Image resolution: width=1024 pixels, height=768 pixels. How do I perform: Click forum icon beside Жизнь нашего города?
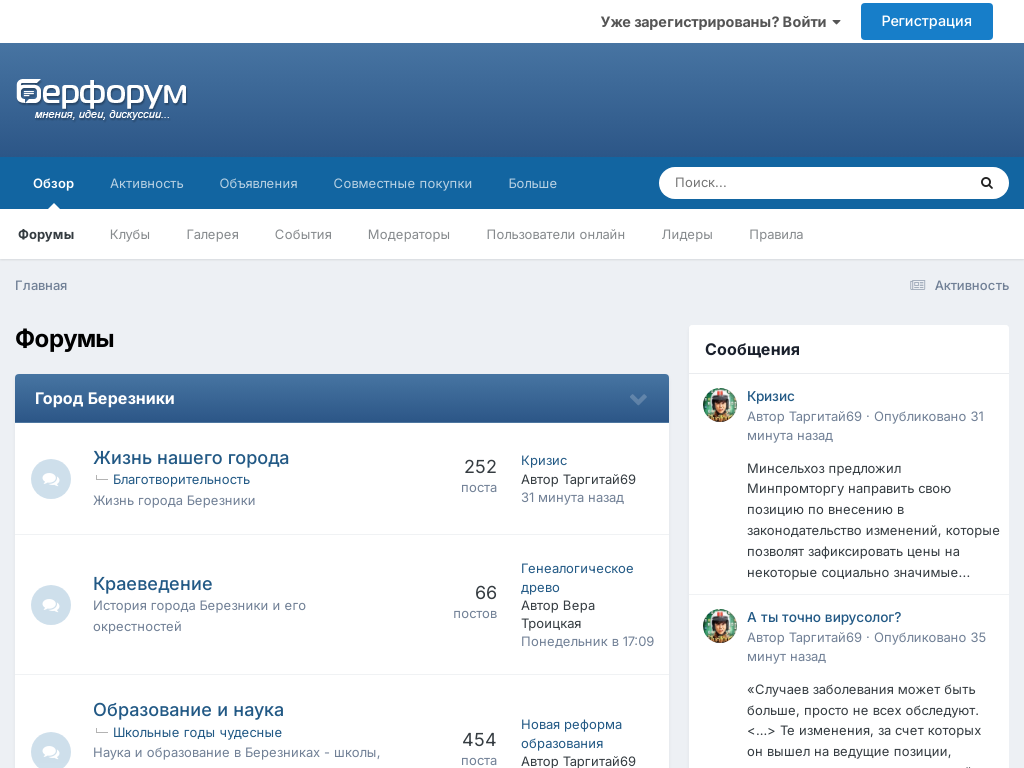[51, 479]
